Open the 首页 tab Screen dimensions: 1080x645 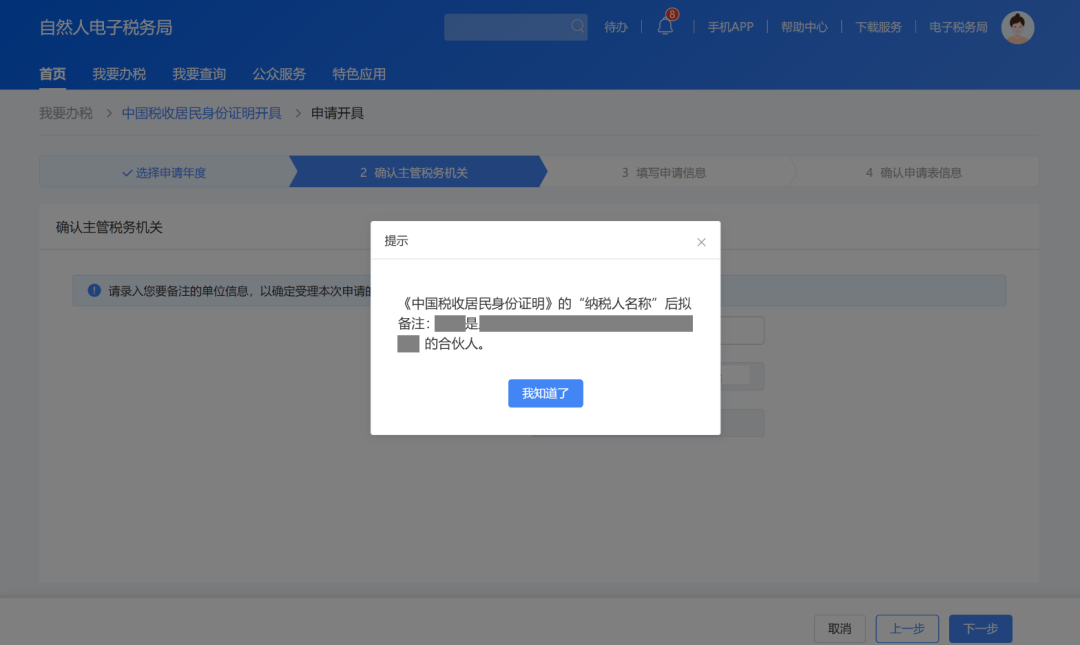coord(52,74)
